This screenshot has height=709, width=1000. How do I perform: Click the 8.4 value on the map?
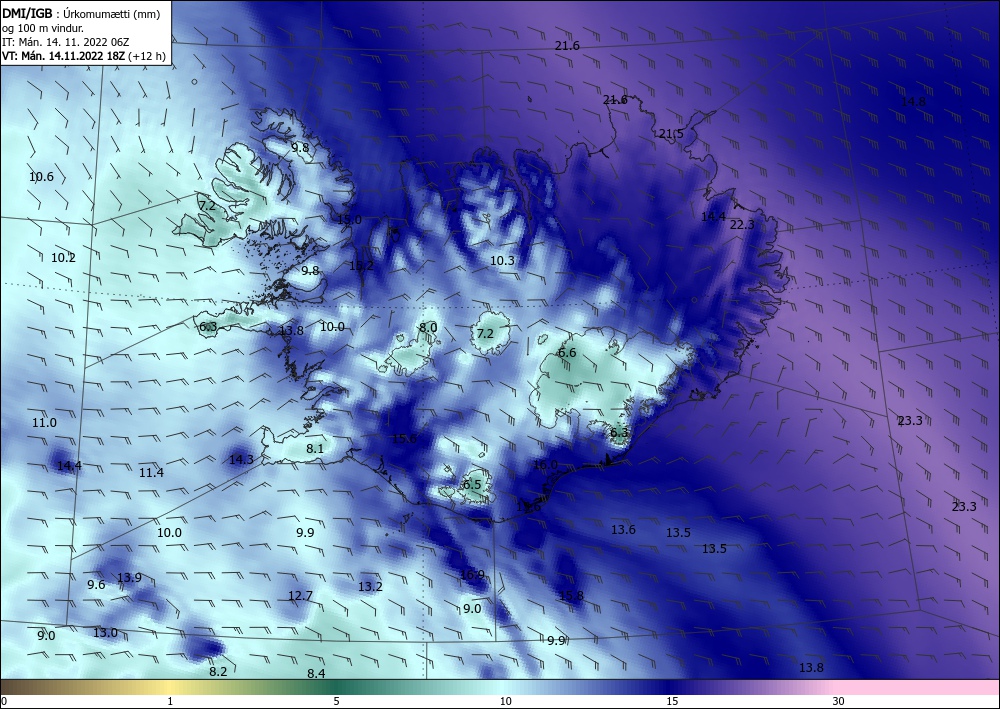[x=316, y=673]
